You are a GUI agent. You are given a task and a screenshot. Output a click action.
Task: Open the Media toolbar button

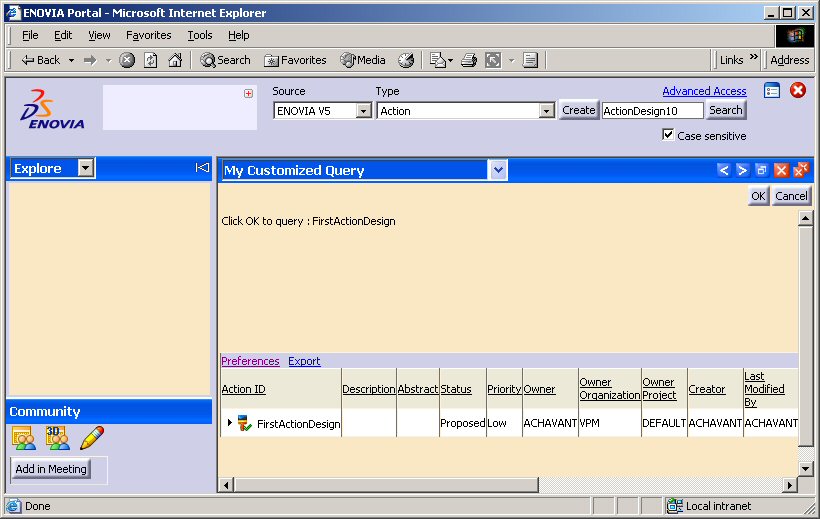tap(362, 60)
